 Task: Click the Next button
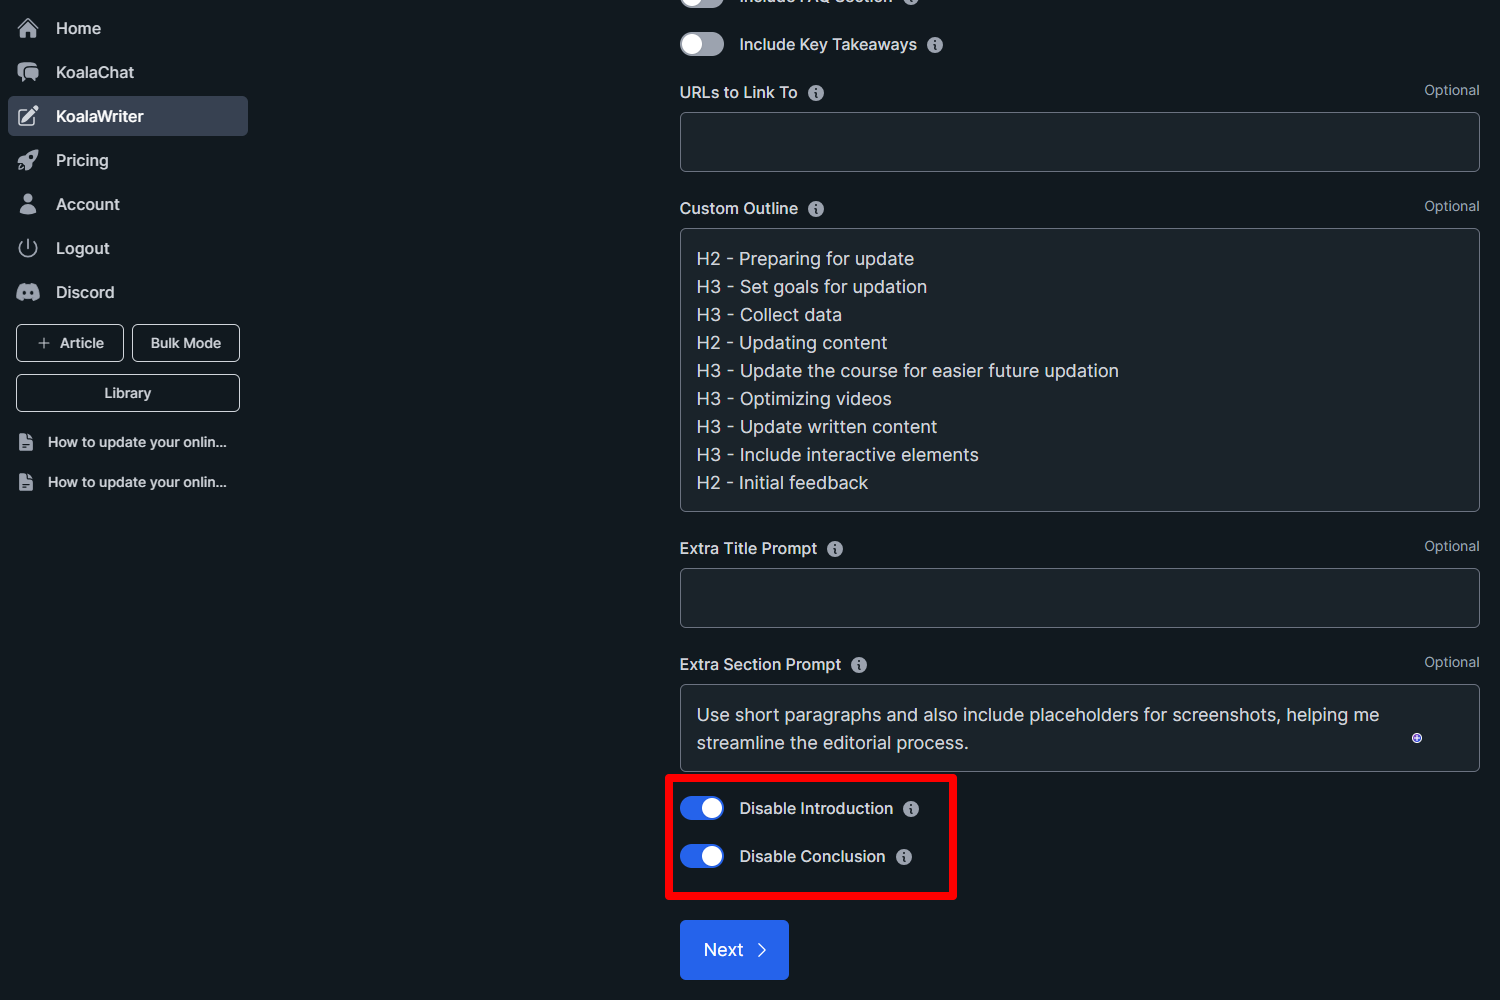pyautogui.click(x=734, y=949)
